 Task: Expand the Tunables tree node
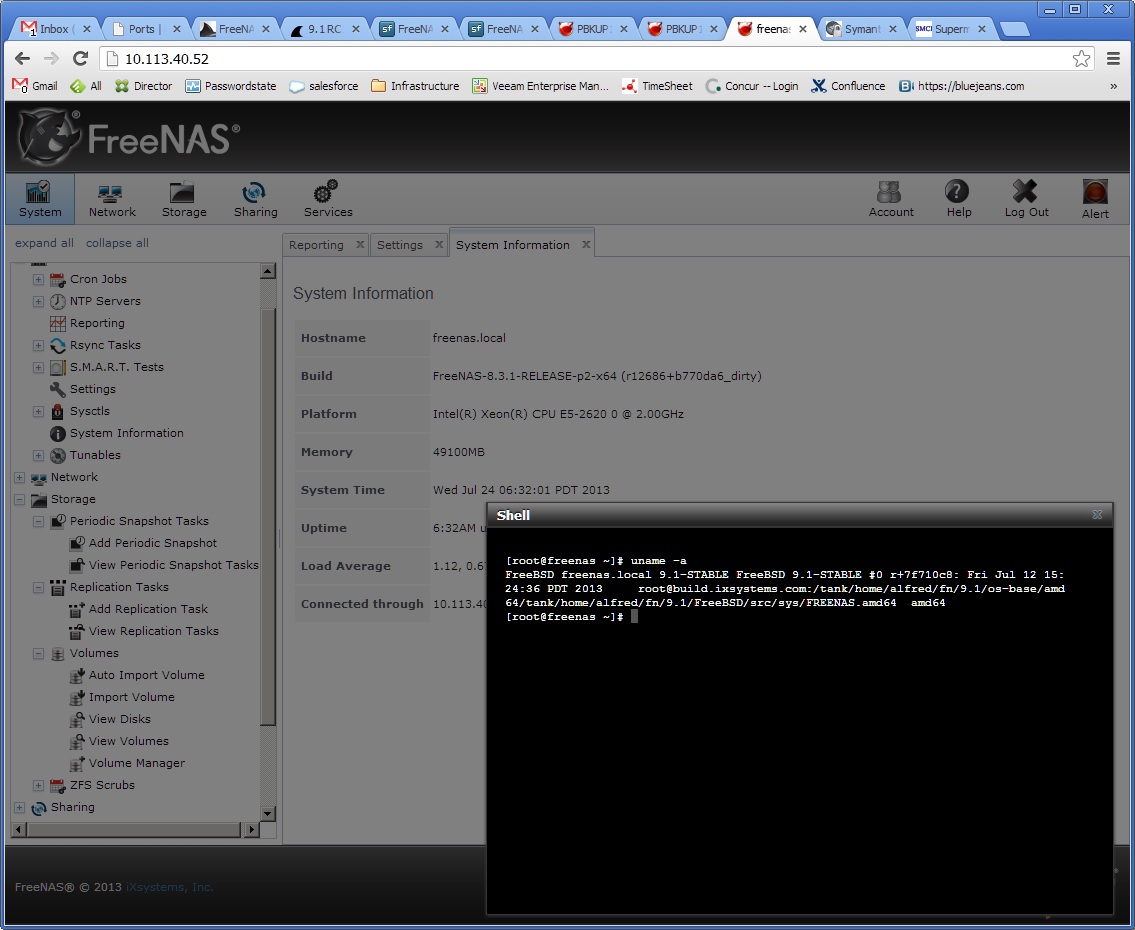38,455
